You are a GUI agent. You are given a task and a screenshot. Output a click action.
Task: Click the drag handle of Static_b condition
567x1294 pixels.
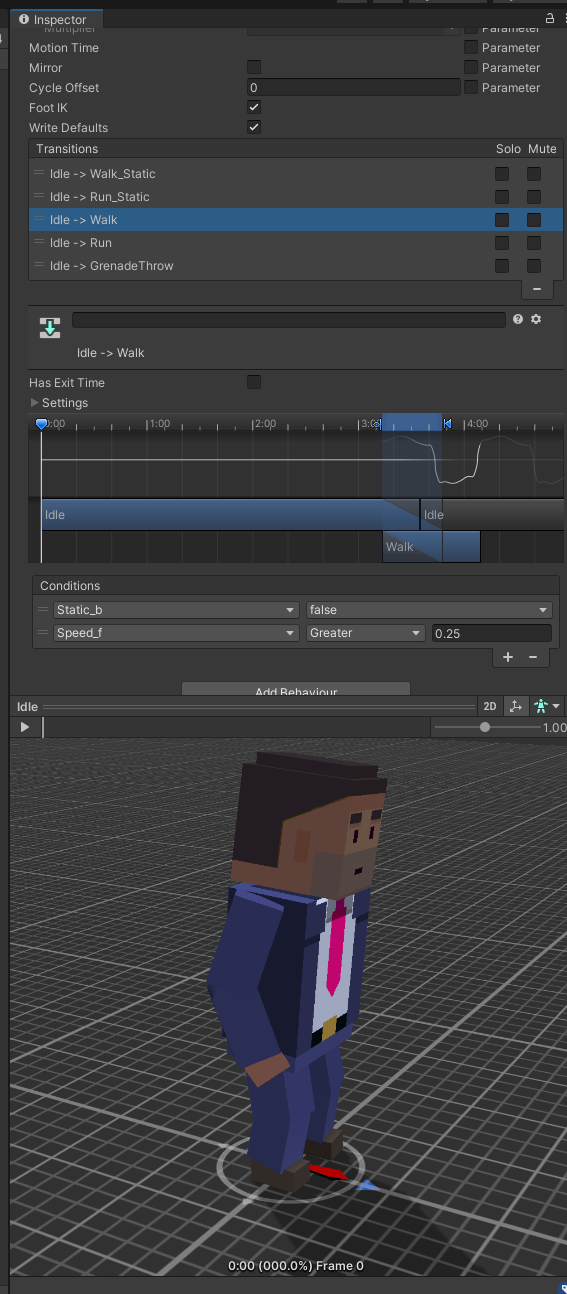coord(43,609)
